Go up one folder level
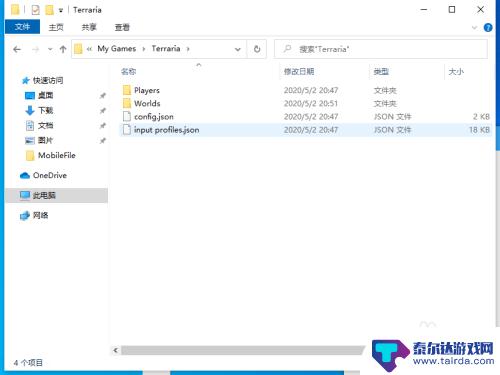Screen dimensions: 500x375 [x=63, y=49]
